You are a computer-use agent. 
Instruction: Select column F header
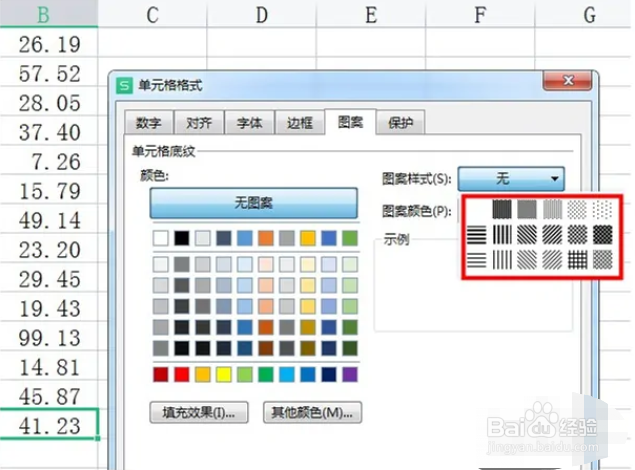pos(480,15)
